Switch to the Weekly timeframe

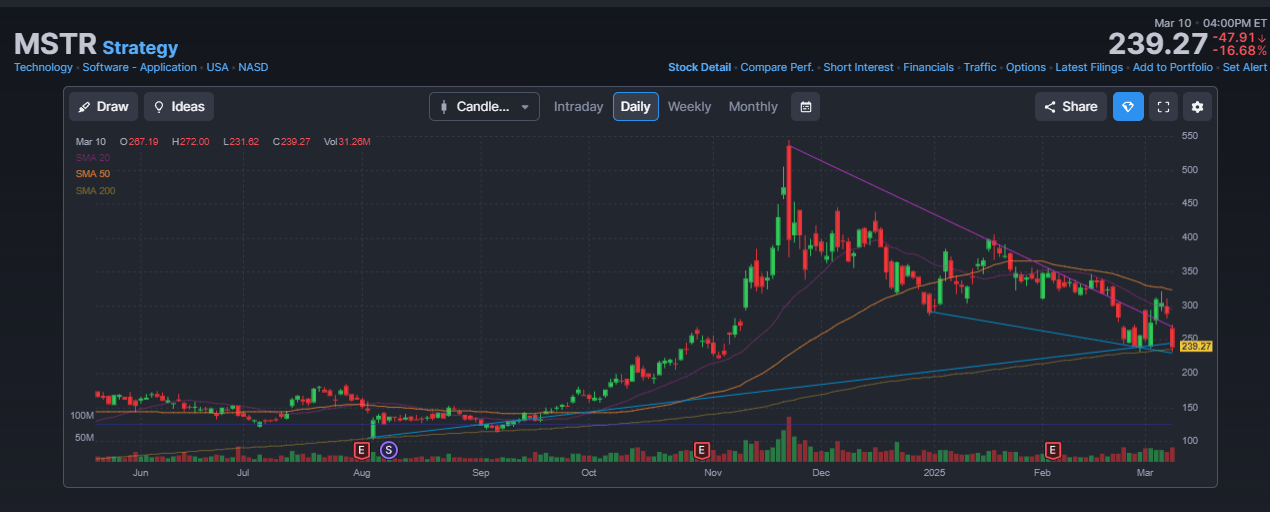689,107
